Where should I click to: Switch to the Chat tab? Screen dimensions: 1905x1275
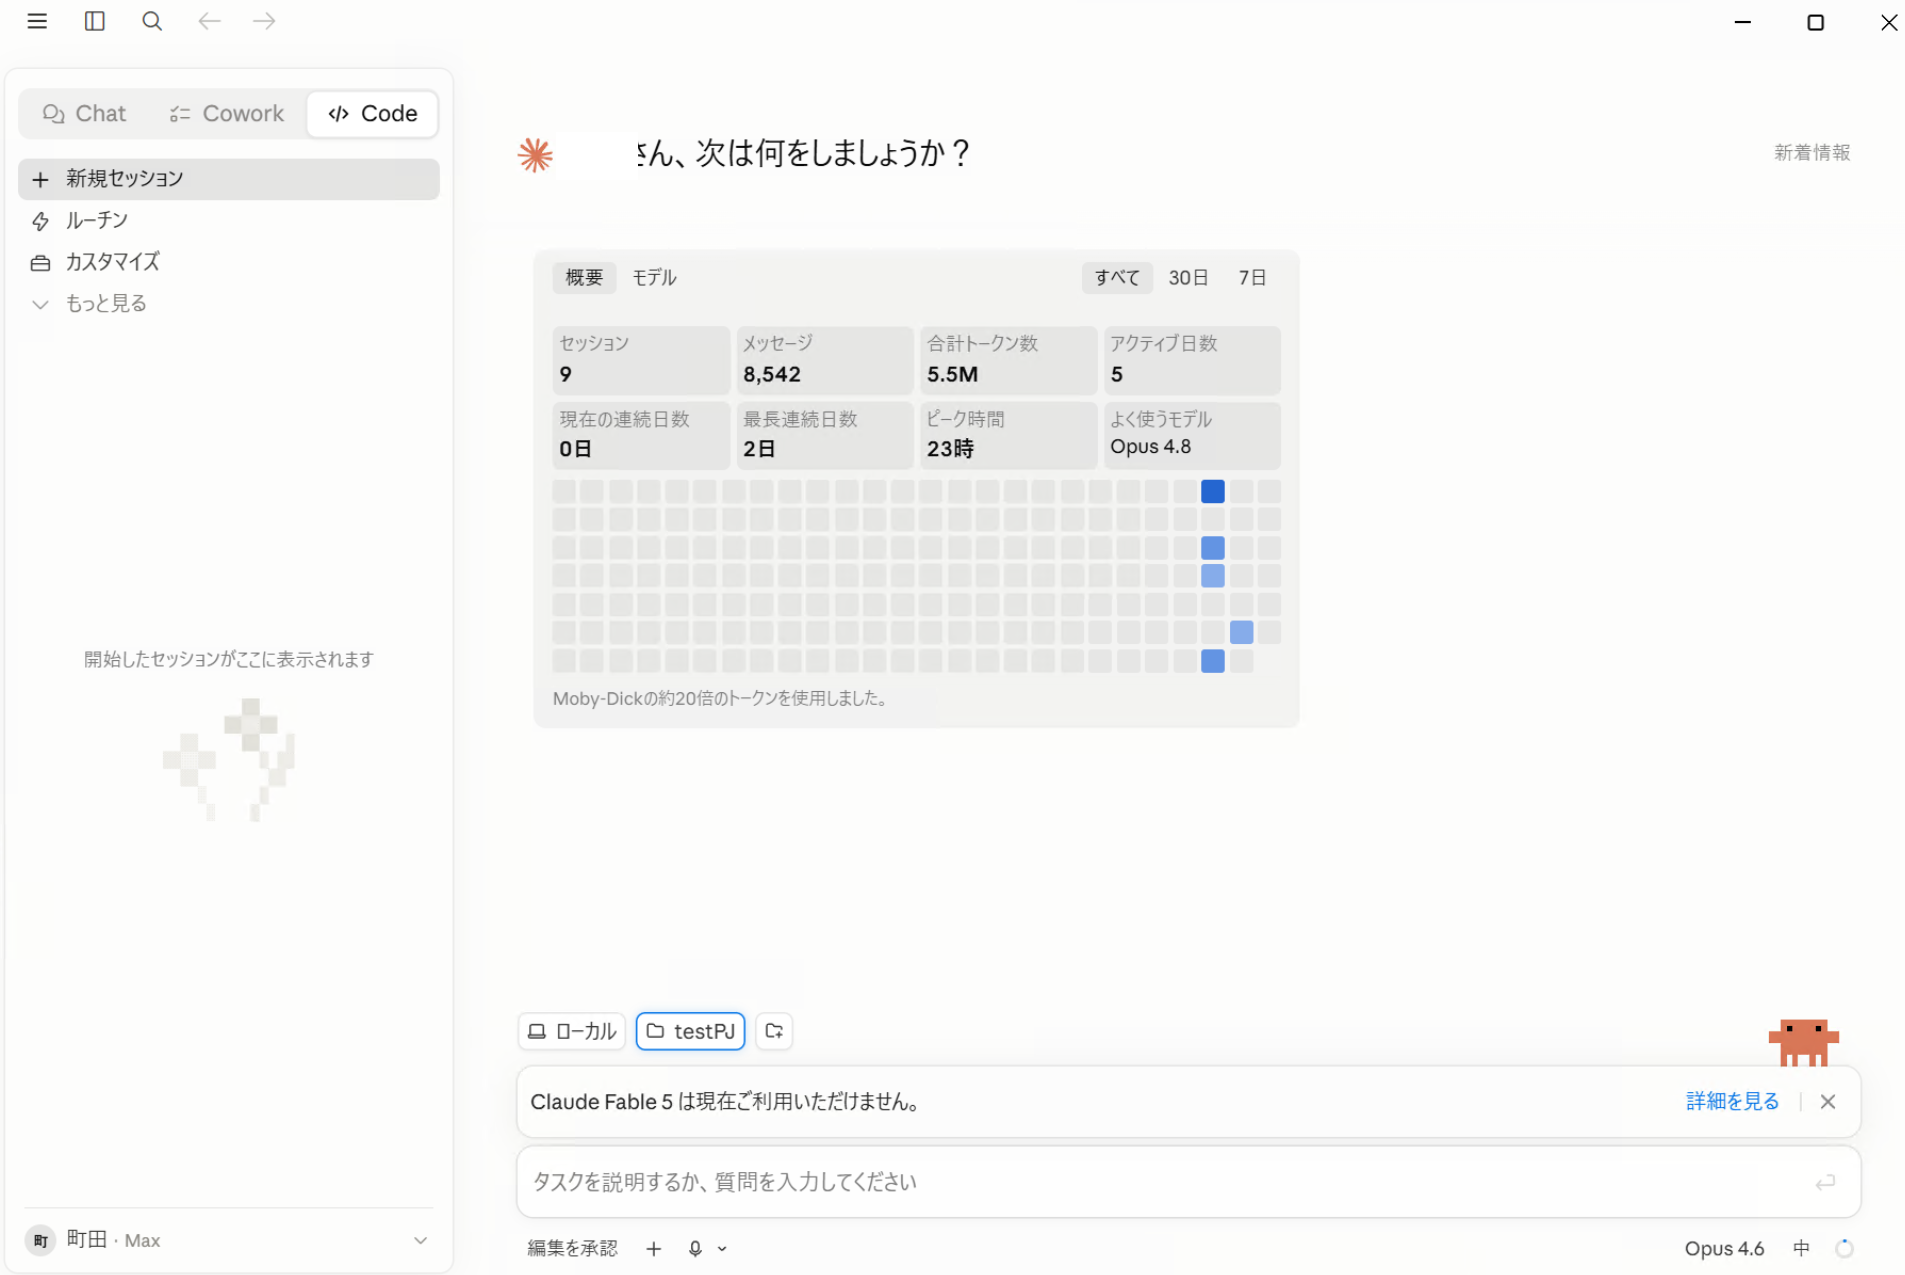point(85,114)
